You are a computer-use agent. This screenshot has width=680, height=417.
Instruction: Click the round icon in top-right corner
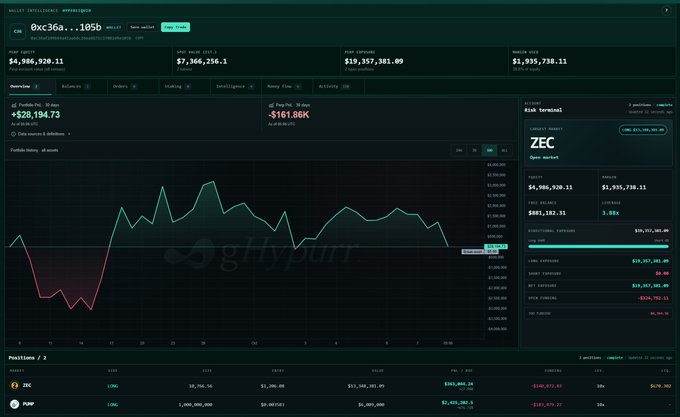667,10
